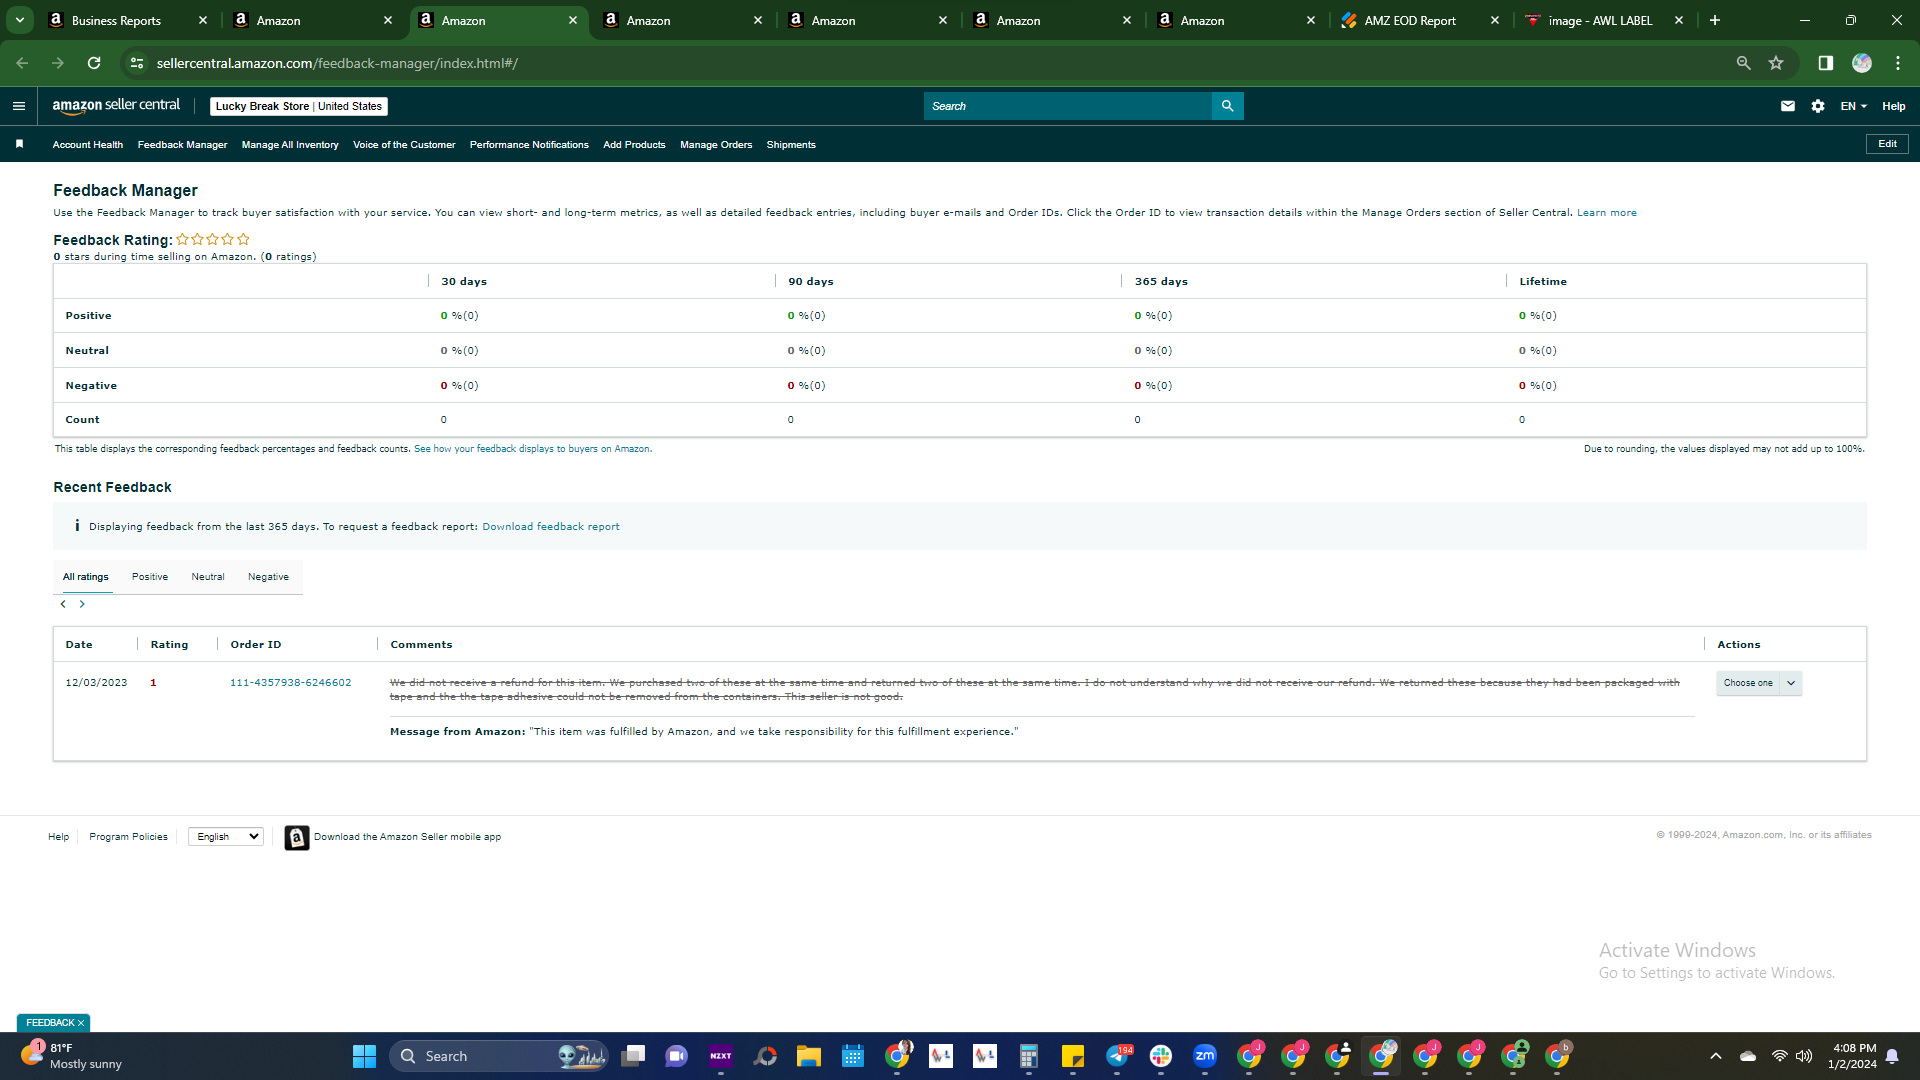The height and width of the screenshot is (1080, 1920).
Task: Open File Explorer from the taskbar
Action: coord(809,1056)
